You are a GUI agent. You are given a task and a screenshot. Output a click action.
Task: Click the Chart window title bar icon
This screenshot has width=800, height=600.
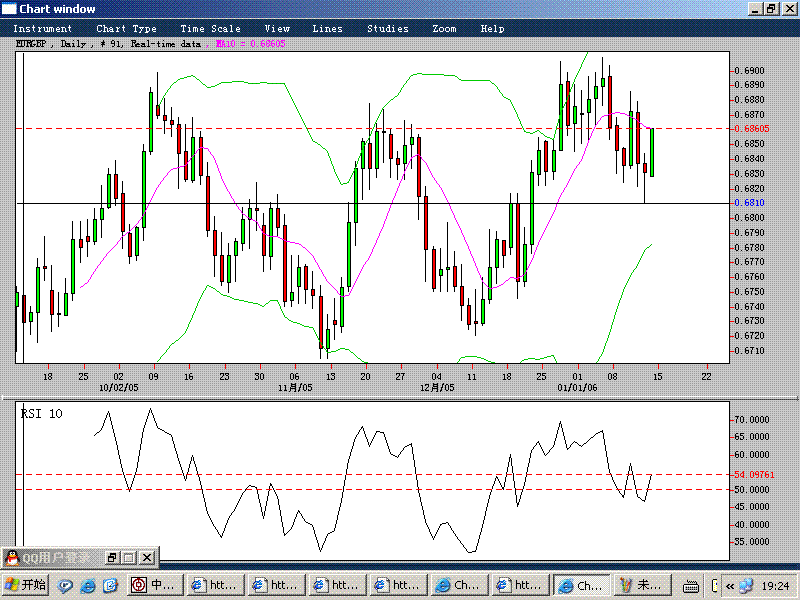tap(9, 9)
